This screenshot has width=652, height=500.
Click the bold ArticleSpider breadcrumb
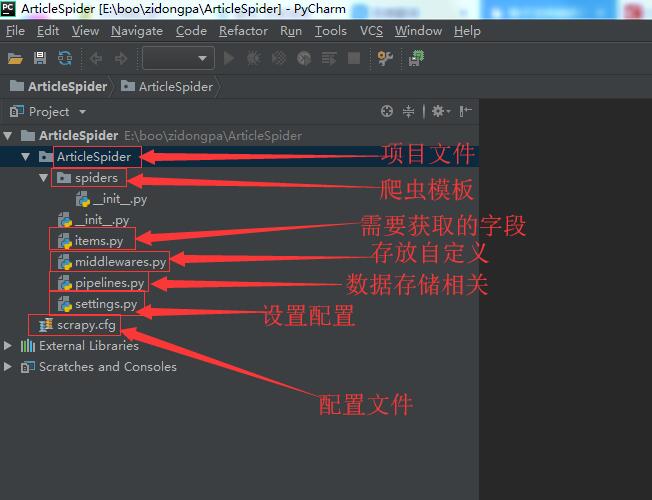[x=59, y=87]
